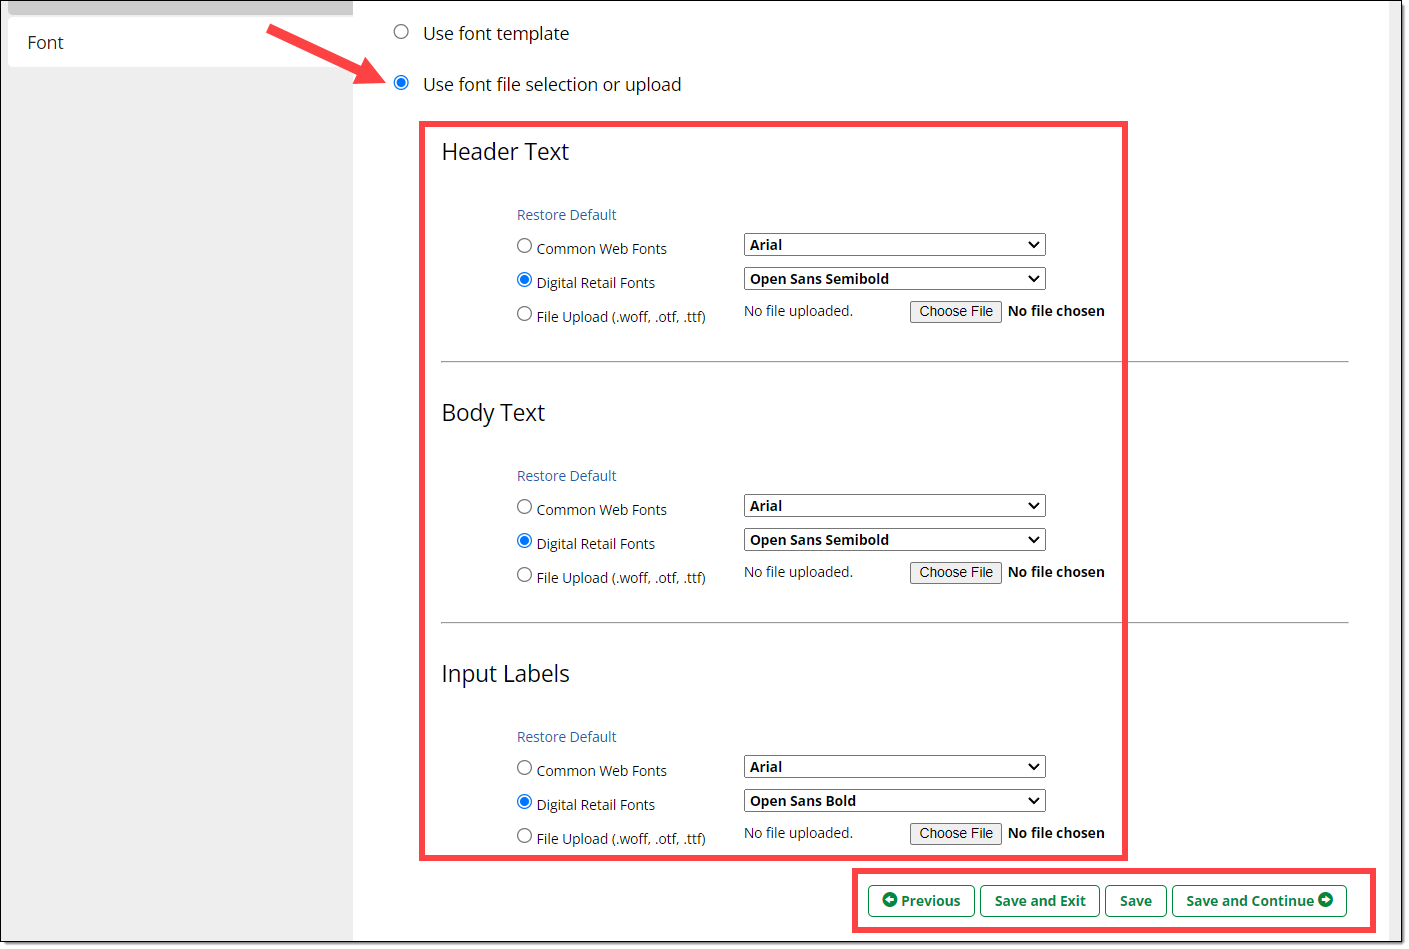Click Choose File for Header Text font

[x=955, y=312]
